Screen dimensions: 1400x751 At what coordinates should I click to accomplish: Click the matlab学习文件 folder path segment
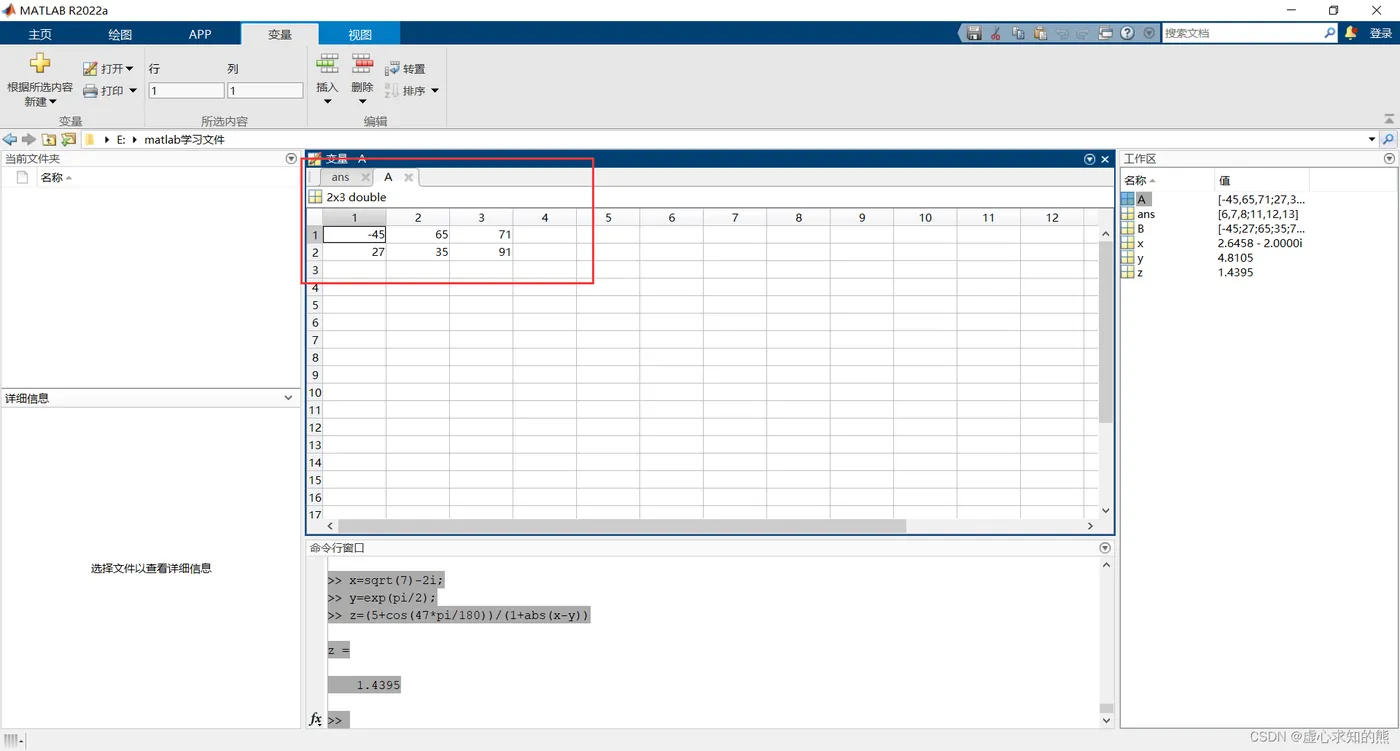click(x=185, y=140)
